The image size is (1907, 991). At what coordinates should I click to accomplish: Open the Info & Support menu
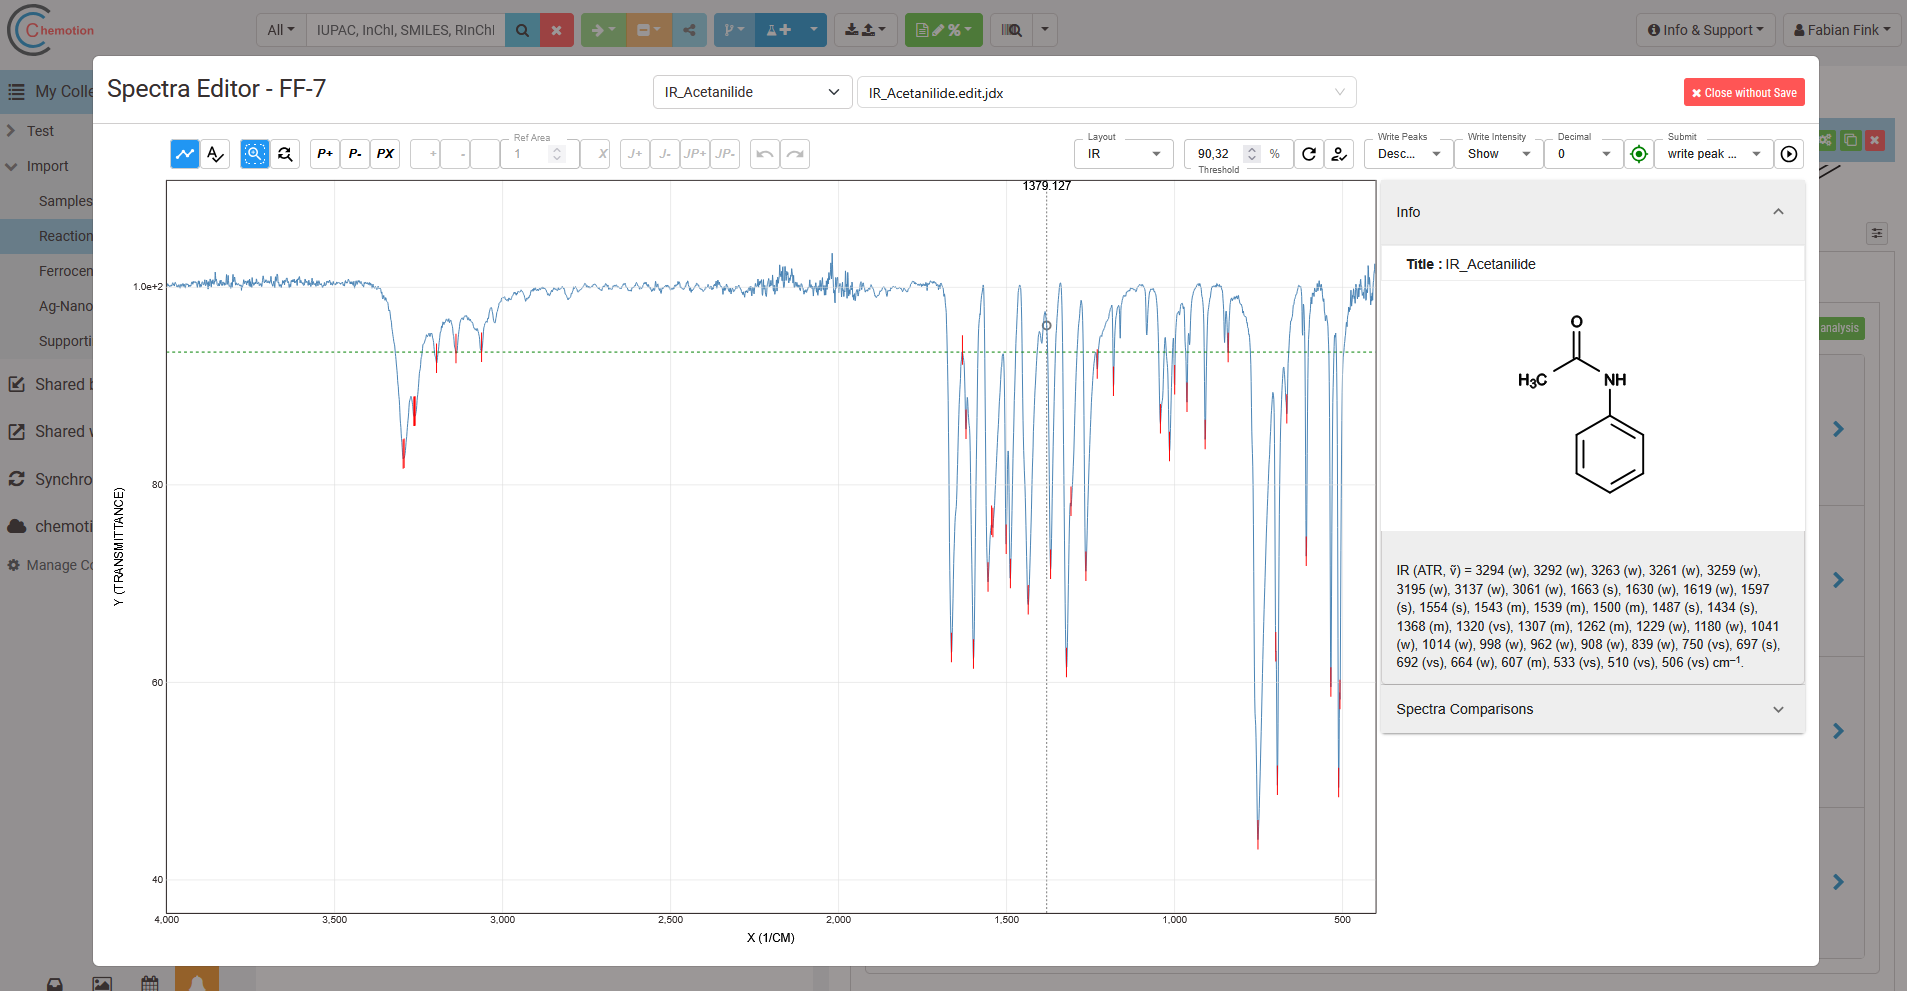[x=1704, y=29]
